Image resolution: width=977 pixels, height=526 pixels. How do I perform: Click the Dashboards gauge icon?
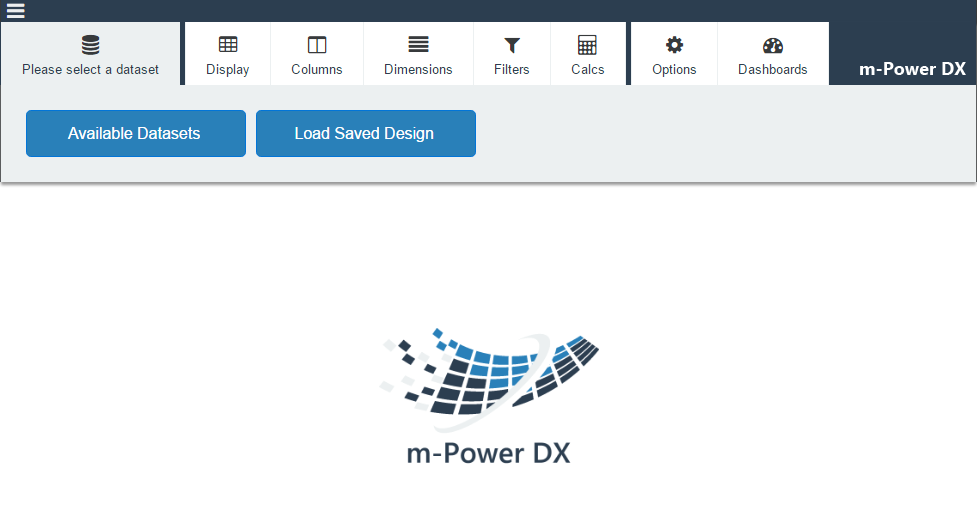773,45
